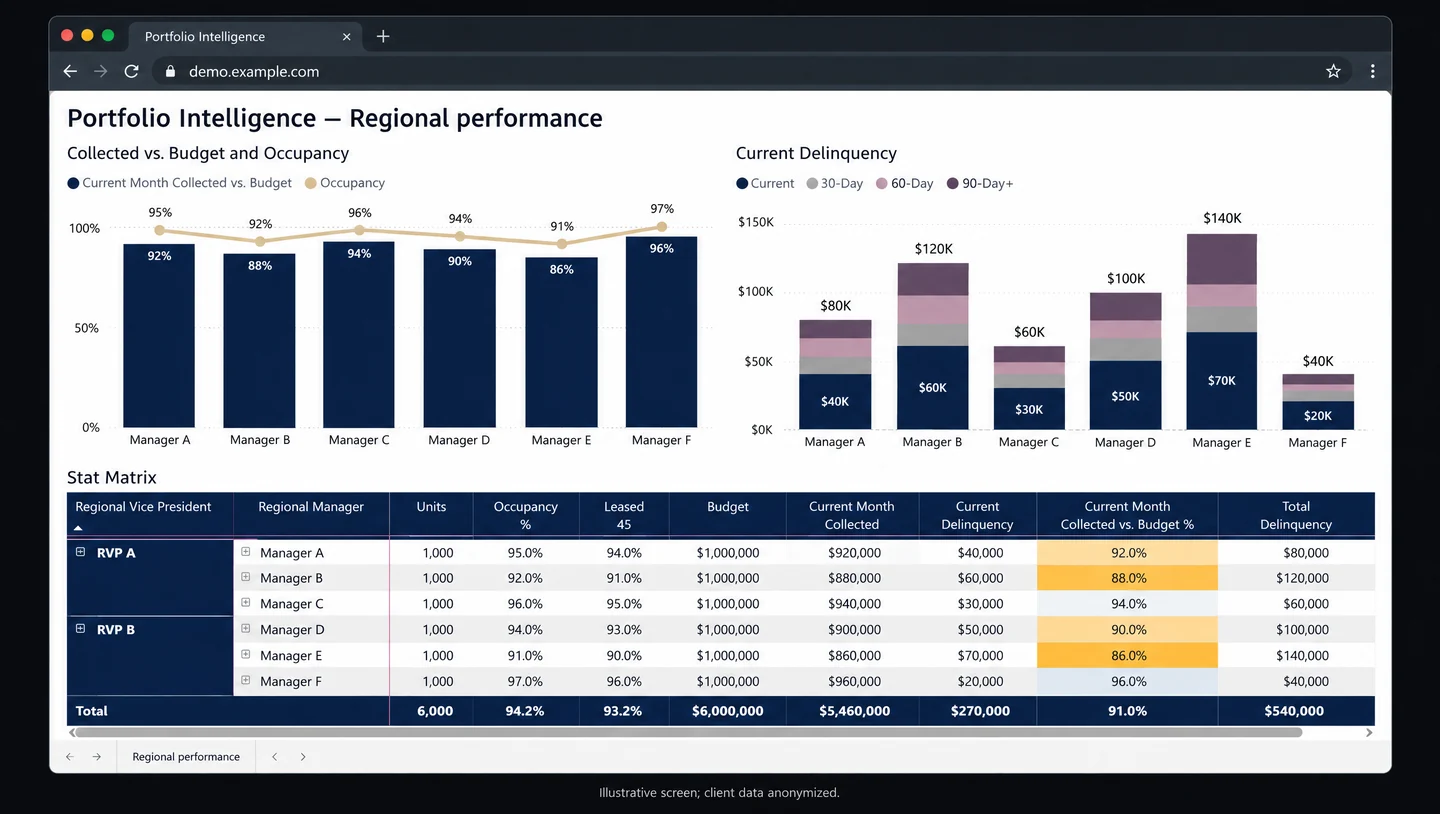Expand the Manager E row

245,654
